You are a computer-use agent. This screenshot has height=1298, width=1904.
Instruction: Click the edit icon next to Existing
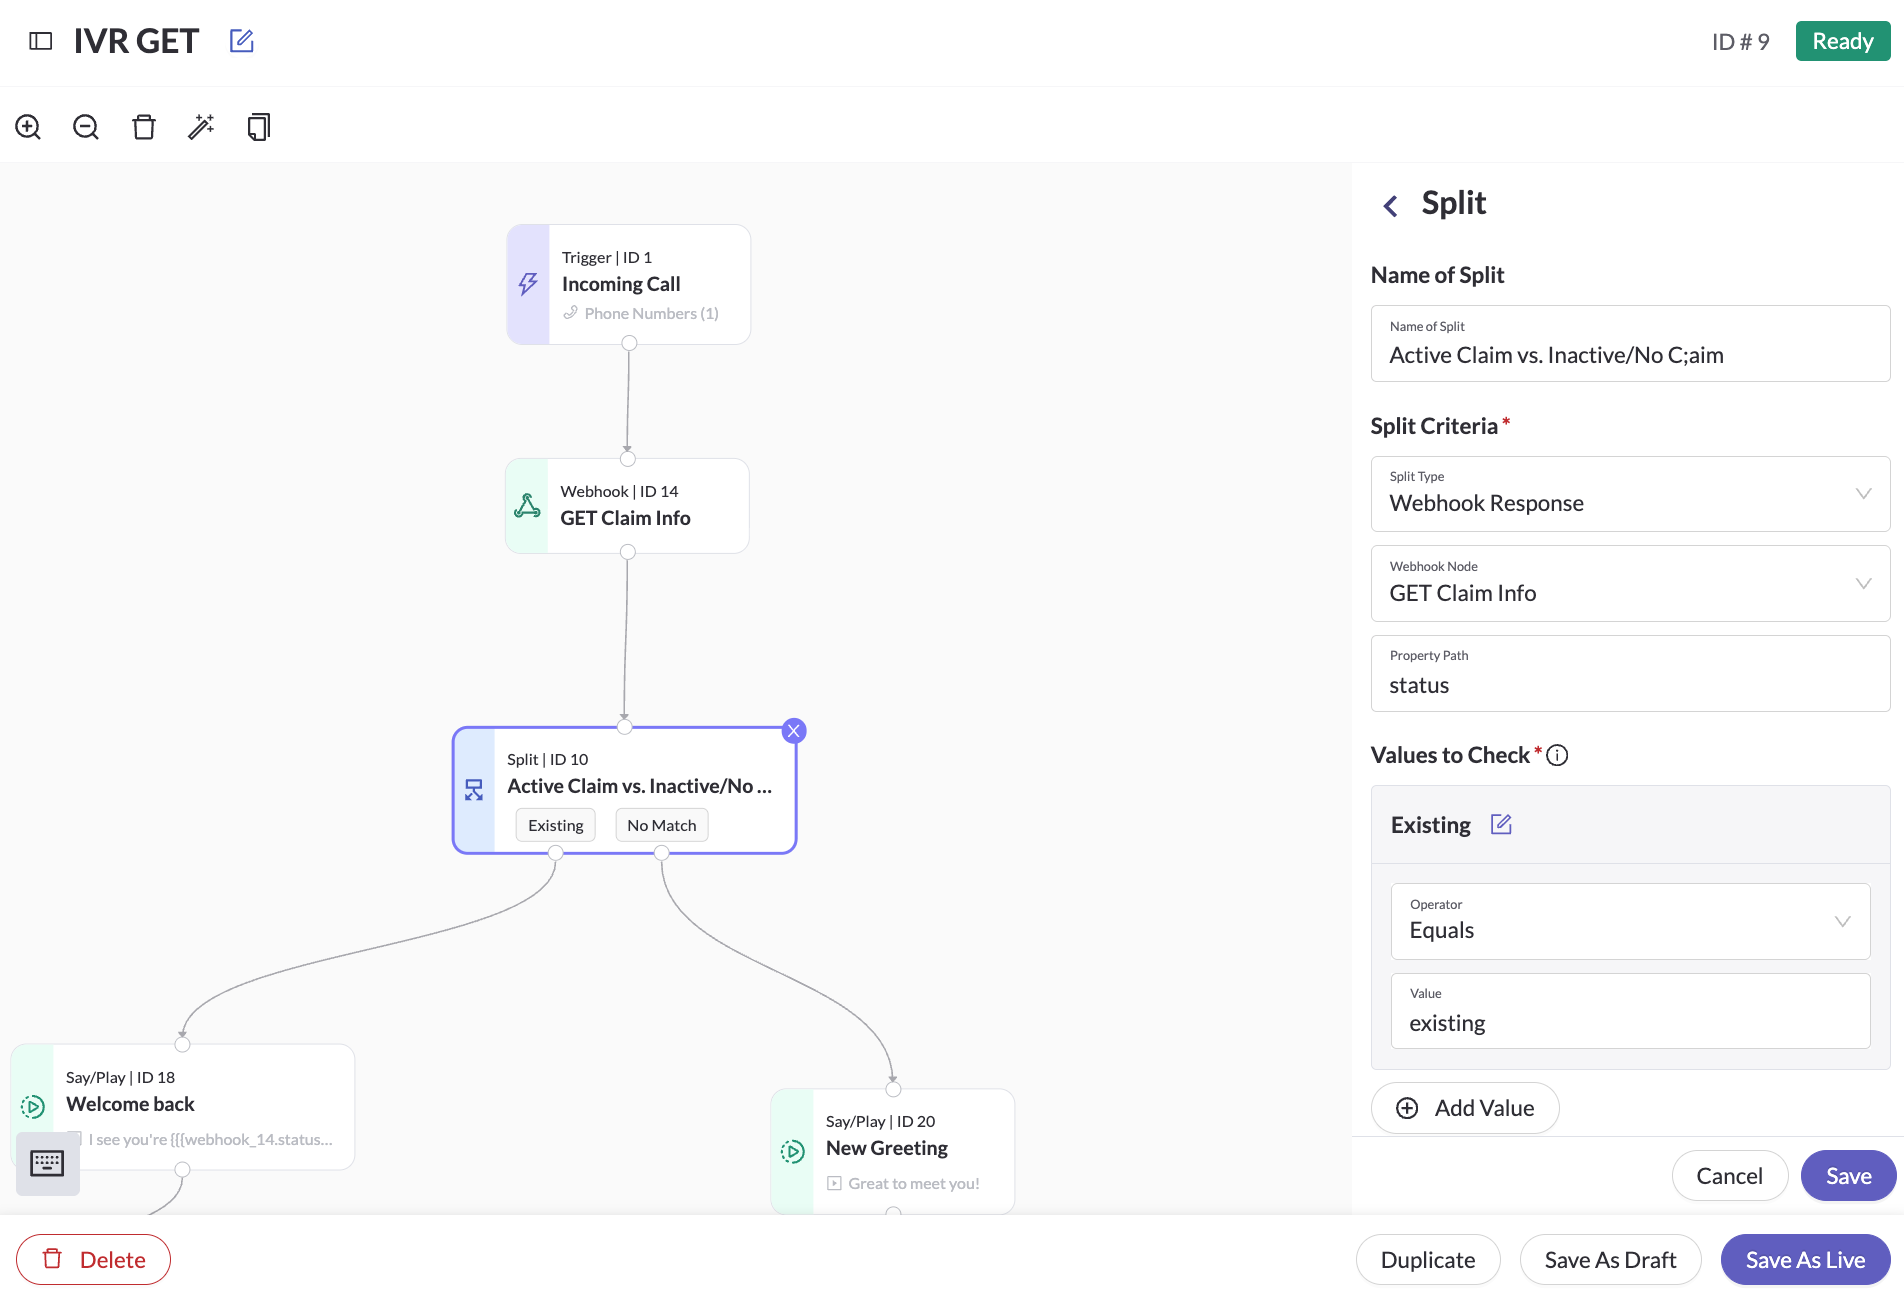pyautogui.click(x=1501, y=824)
